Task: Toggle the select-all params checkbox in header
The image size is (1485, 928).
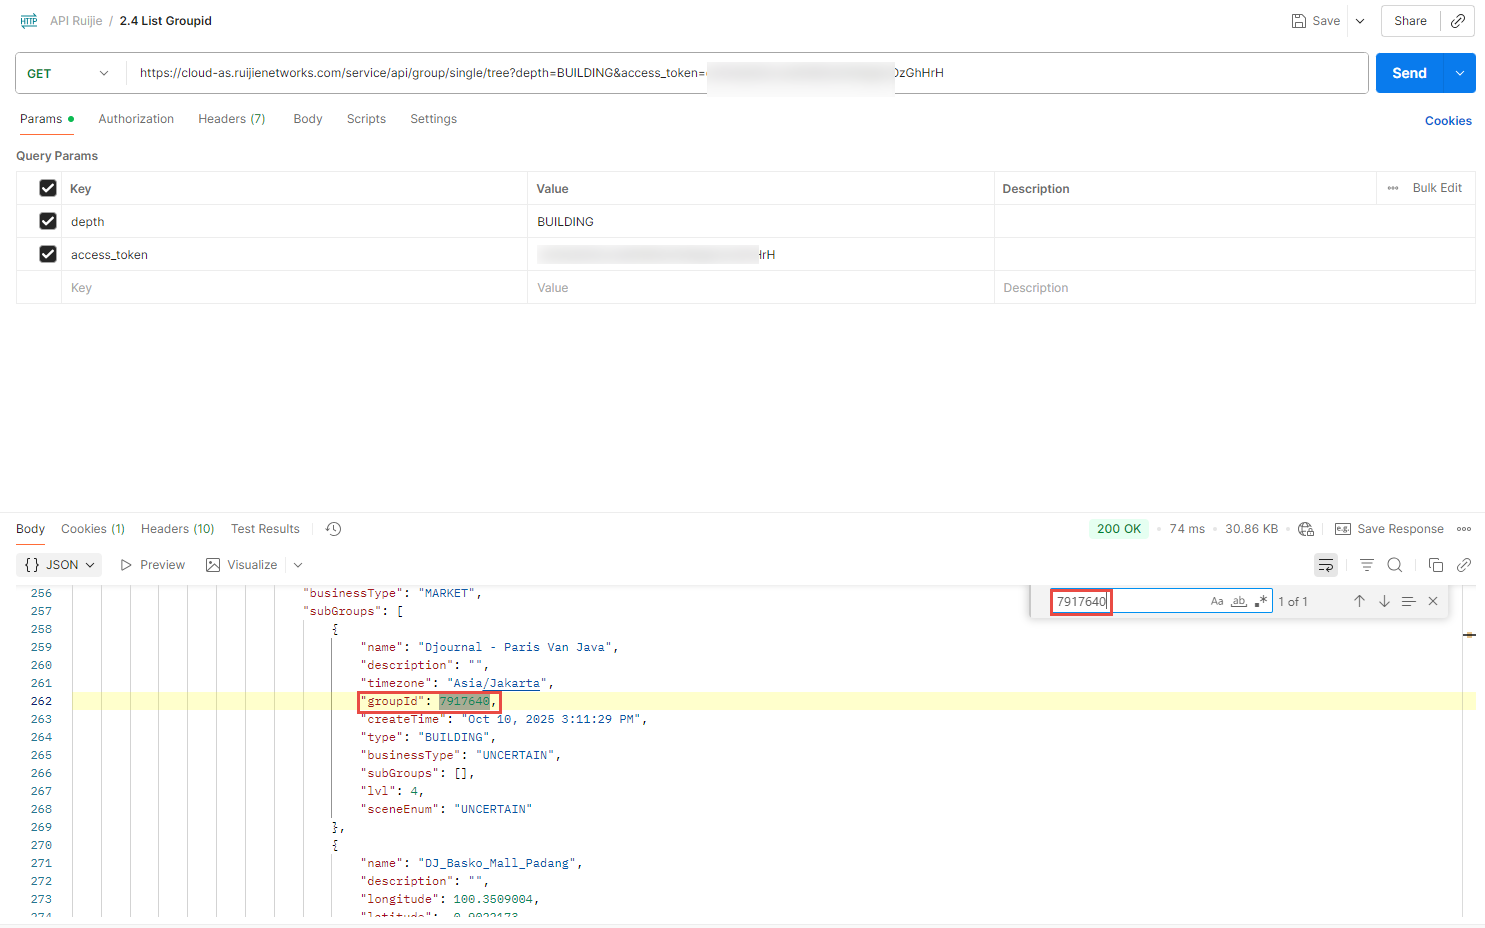Action: point(48,188)
